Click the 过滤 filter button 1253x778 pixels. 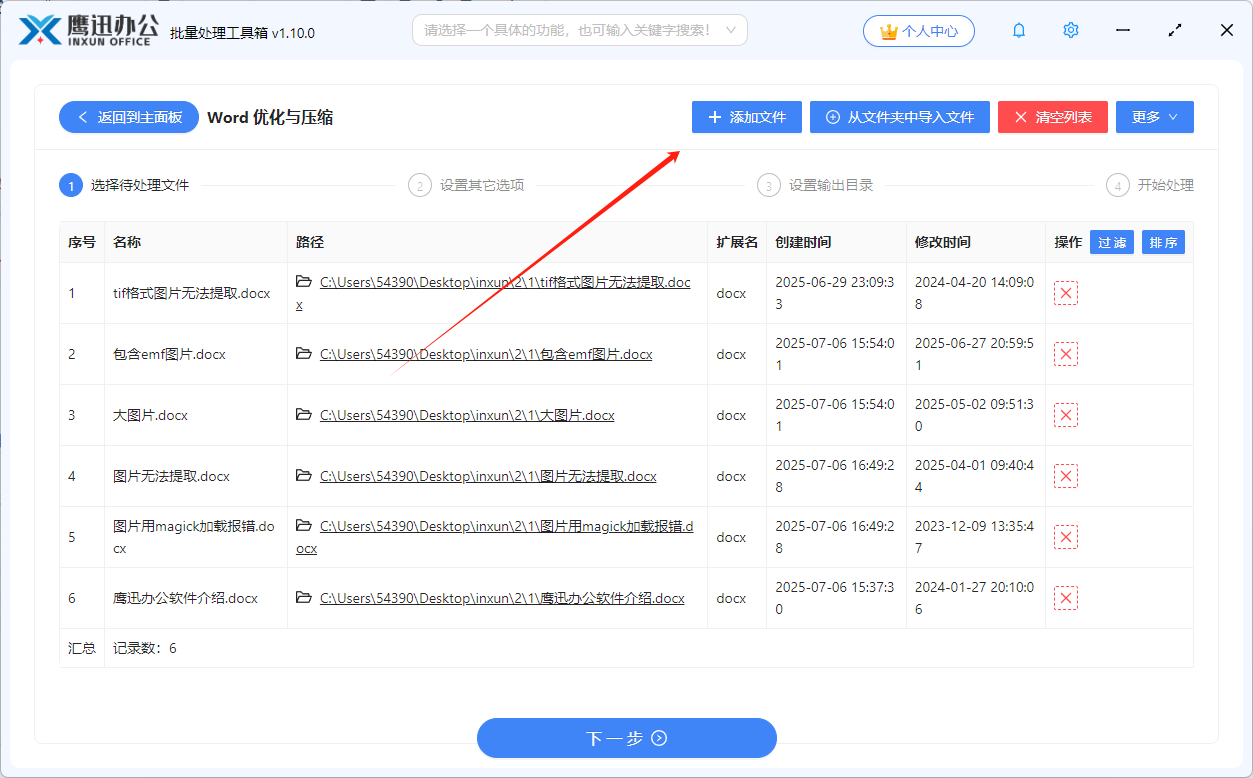1112,242
